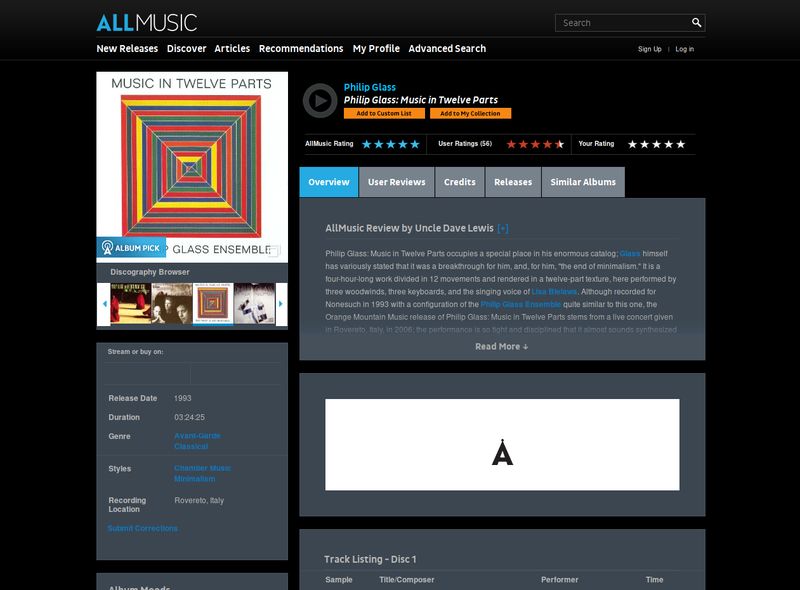This screenshot has width=800, height=590.
Task: Rate the album with the first Your Rating star
Action: pos(632,144)
